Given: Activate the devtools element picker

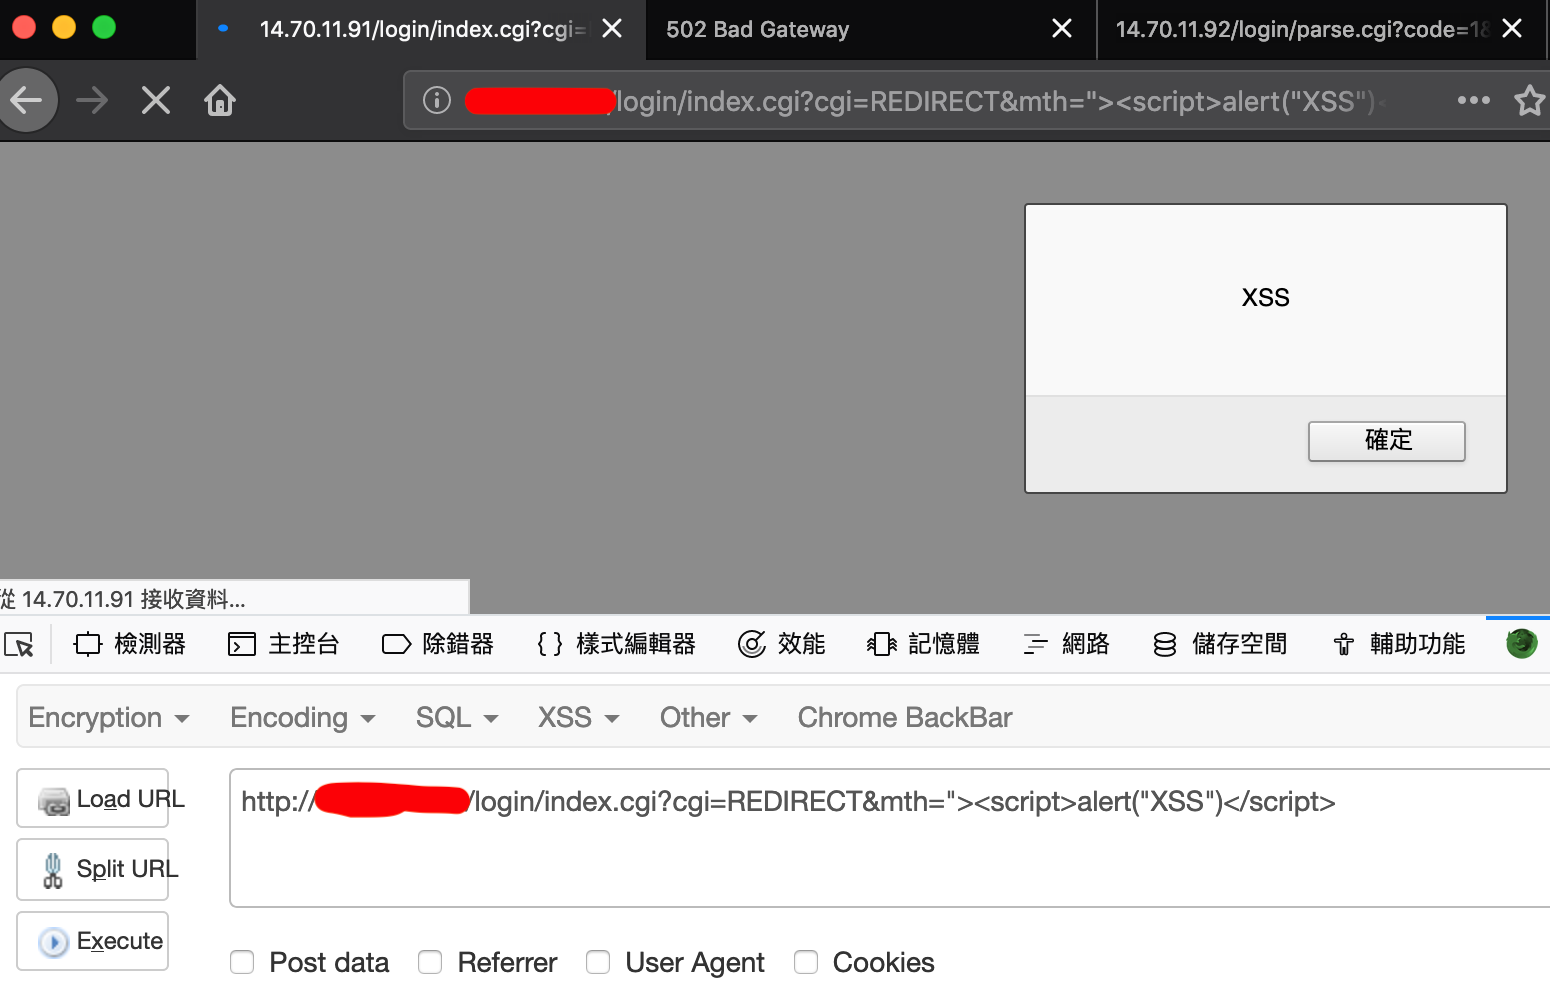Looking at the screenshot, I should 19,644.
